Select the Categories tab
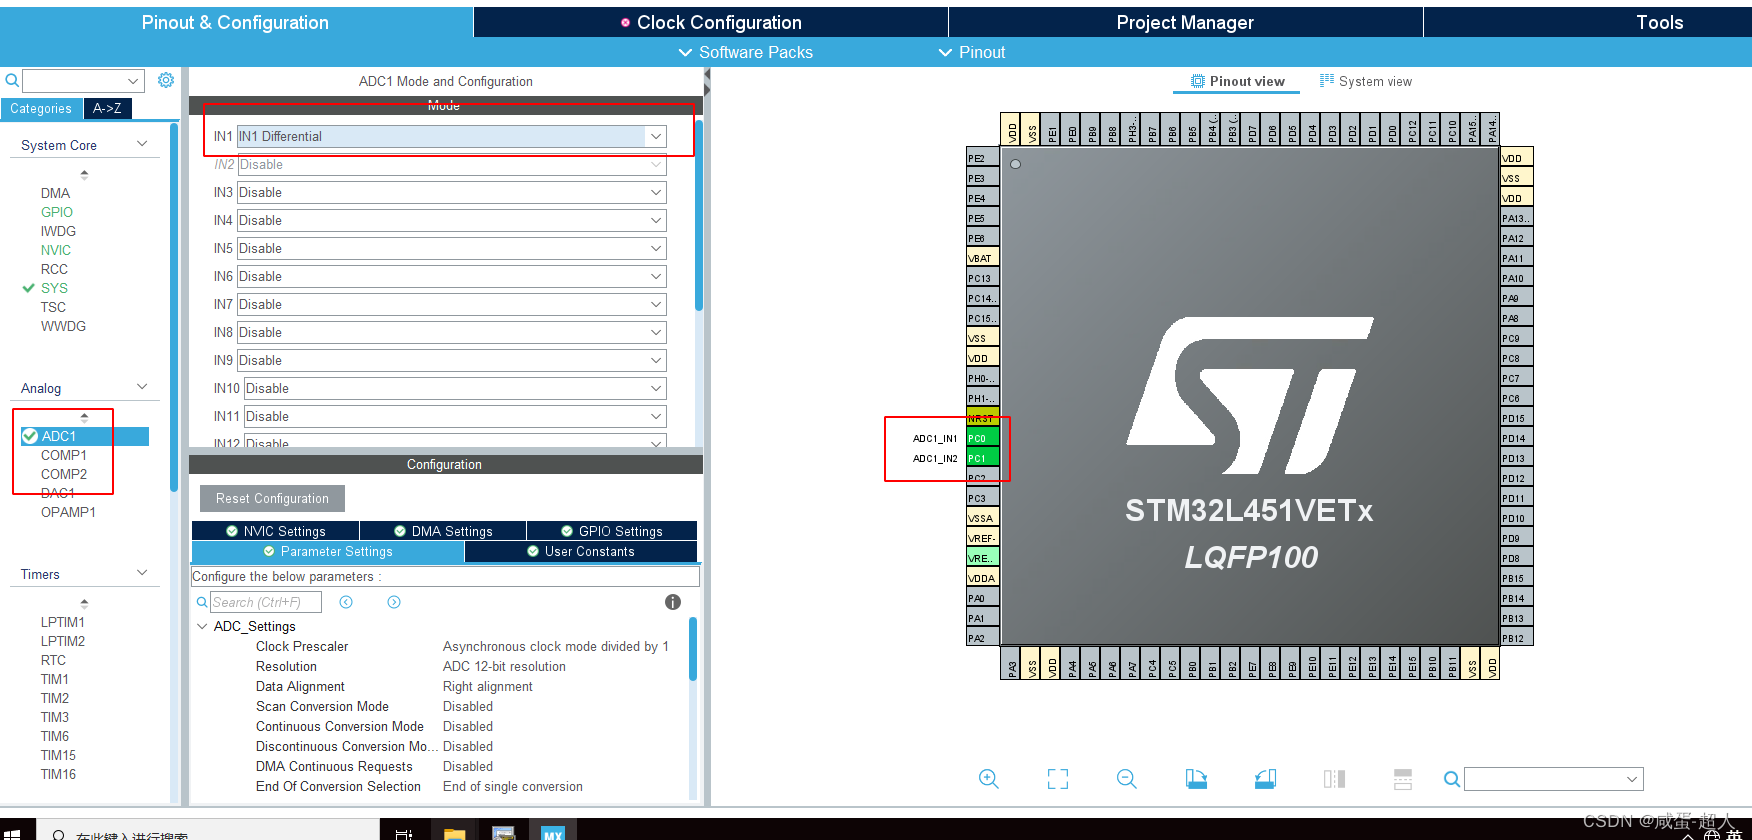 click(41, 108)
